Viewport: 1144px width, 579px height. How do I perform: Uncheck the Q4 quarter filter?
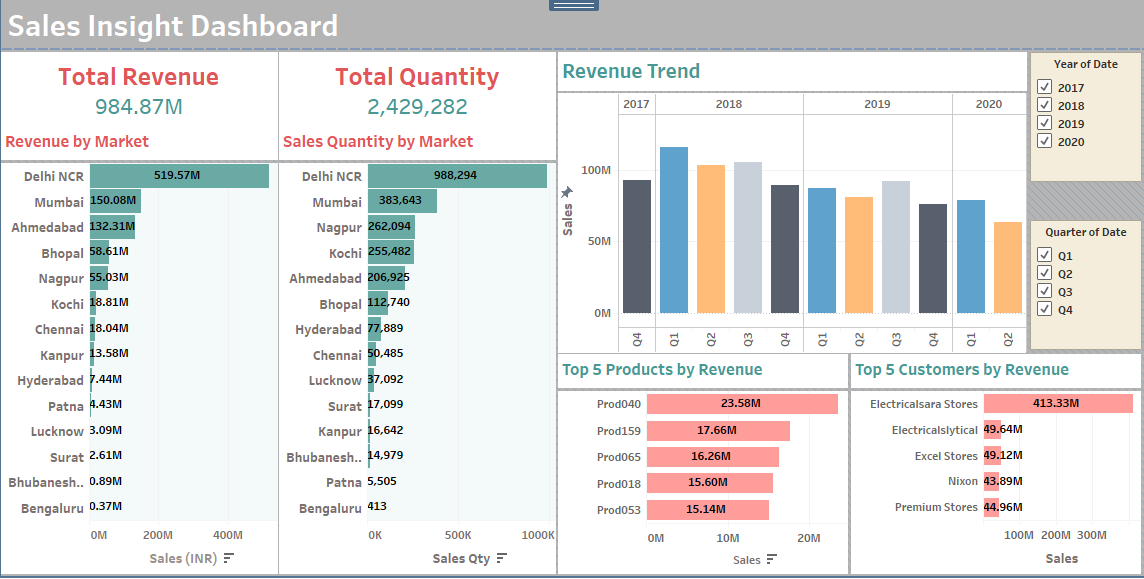click(x=1044, y=309)
